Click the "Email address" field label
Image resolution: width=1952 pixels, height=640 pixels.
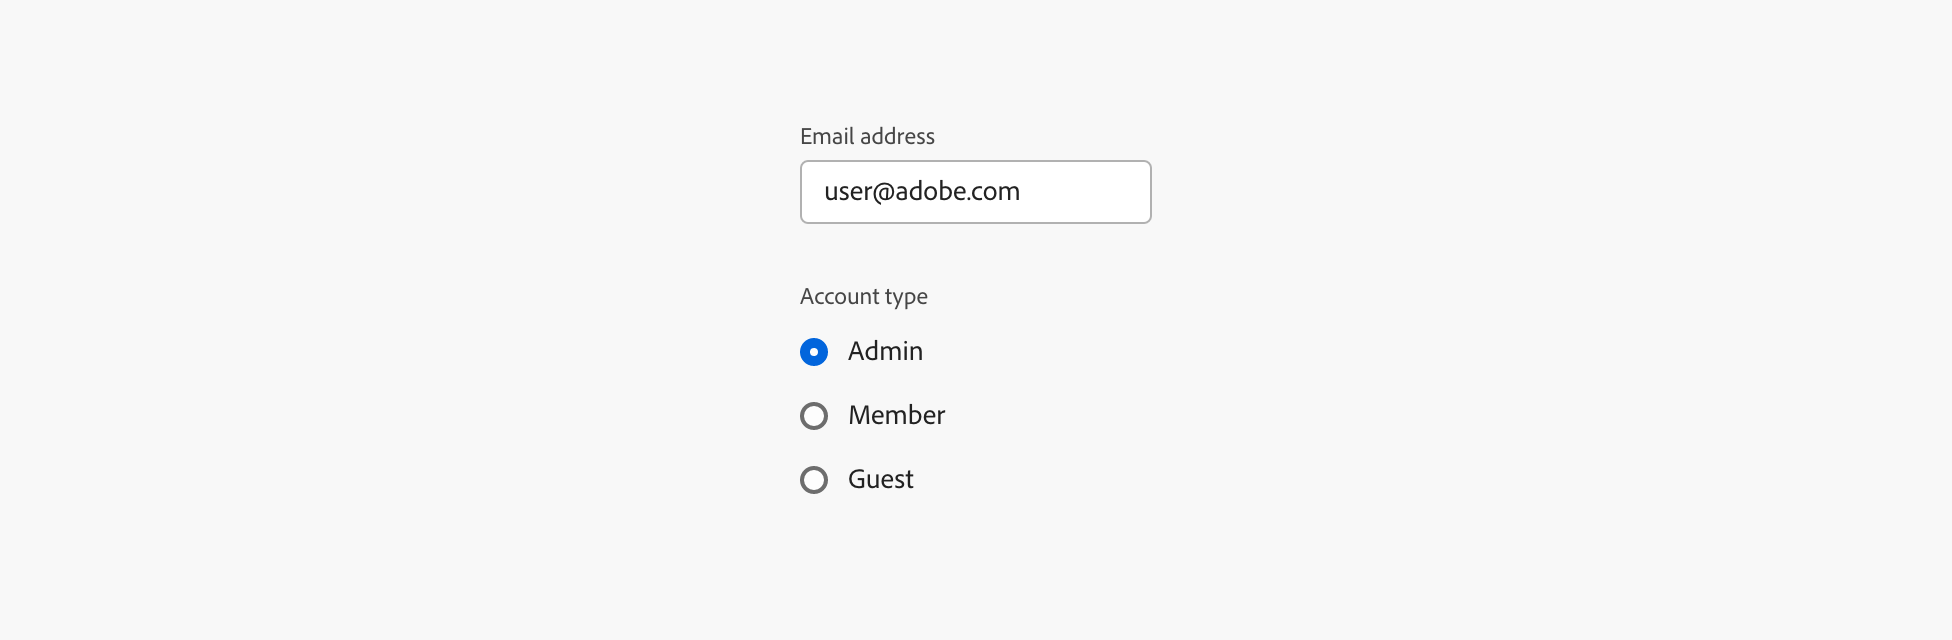[x=867, y=137]
